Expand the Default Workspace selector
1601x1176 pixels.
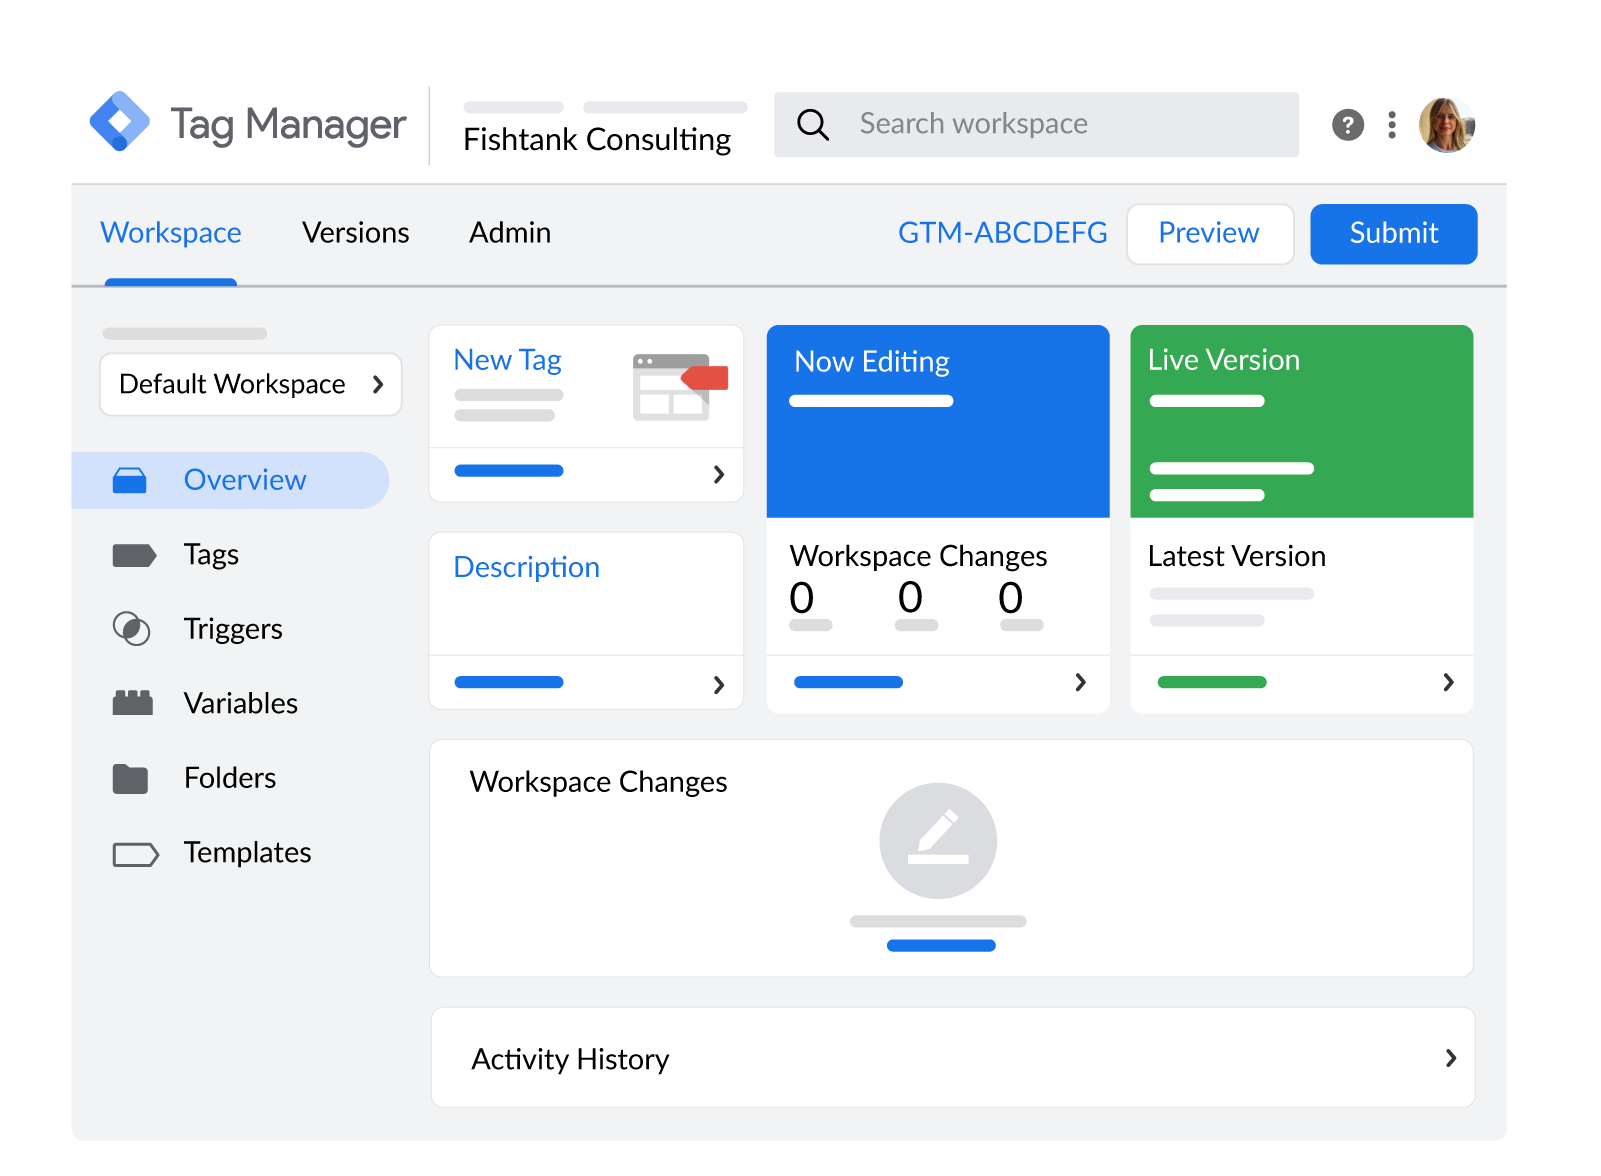click(x=250, y=384)
